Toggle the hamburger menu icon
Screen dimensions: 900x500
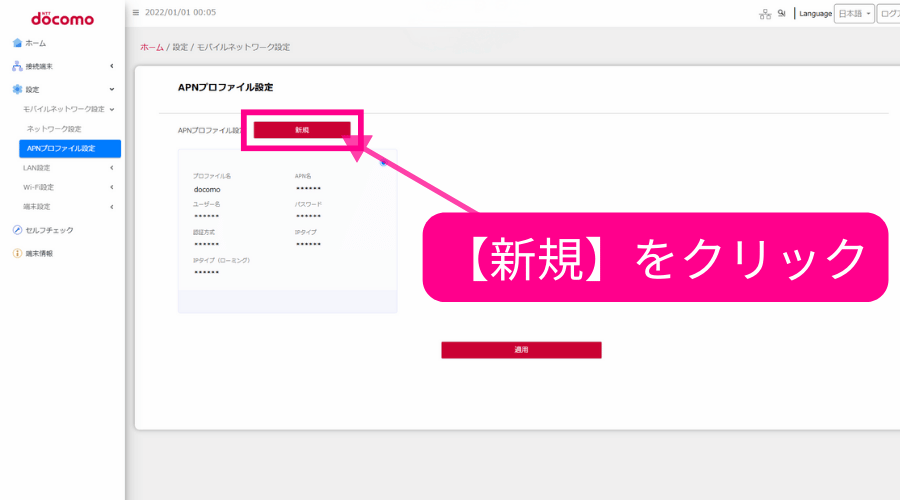135,12
